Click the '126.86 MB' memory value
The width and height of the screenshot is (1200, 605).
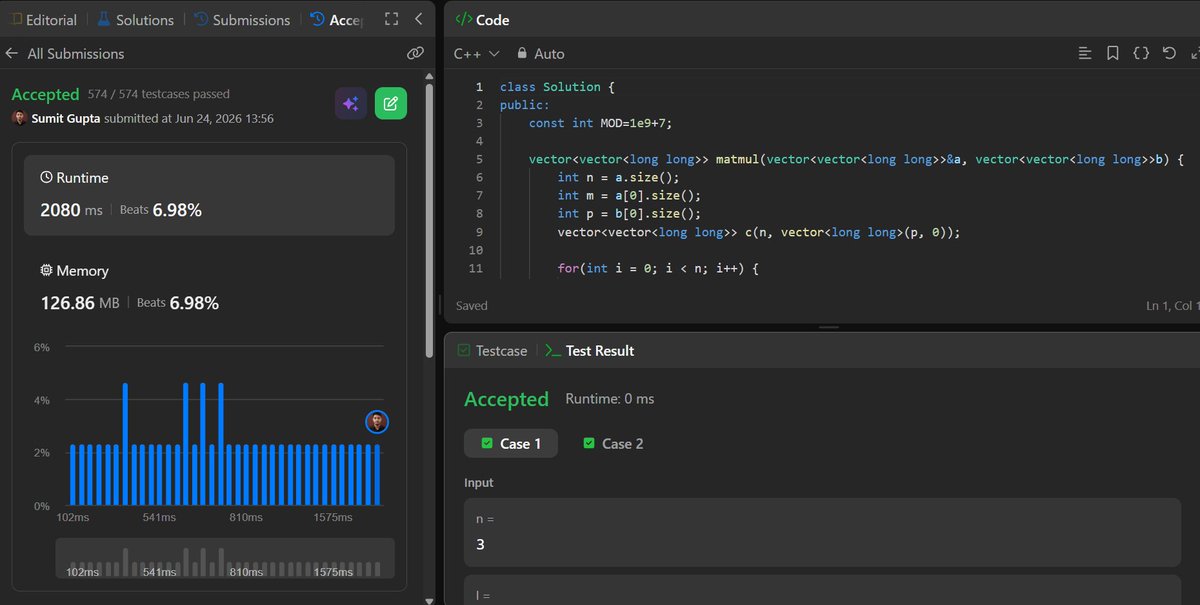[80, 302]
